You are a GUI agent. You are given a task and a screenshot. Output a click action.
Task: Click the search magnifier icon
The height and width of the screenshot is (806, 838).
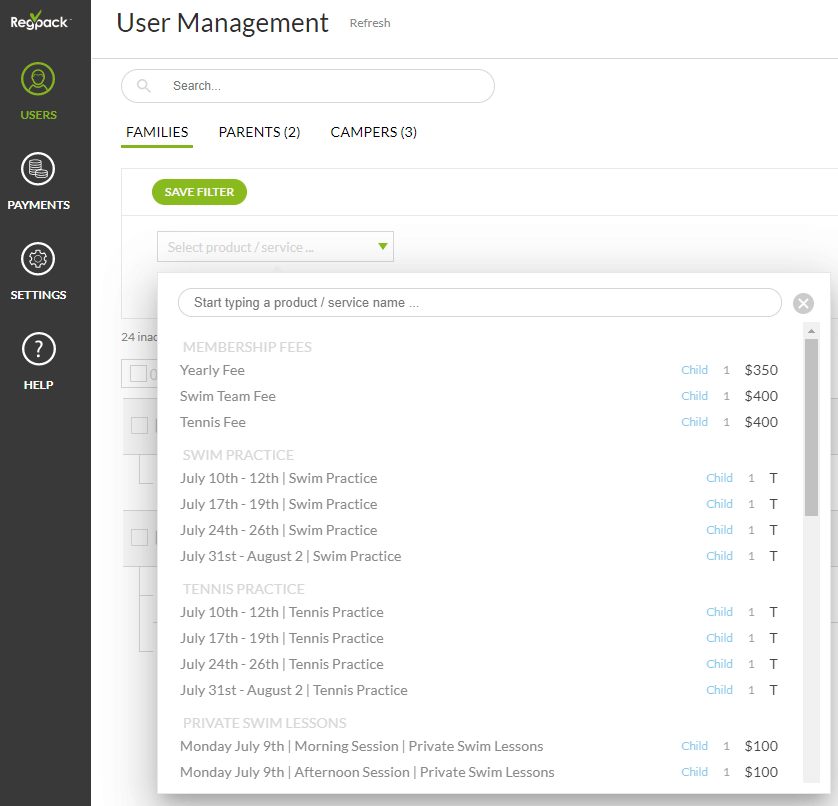point(145,86)
